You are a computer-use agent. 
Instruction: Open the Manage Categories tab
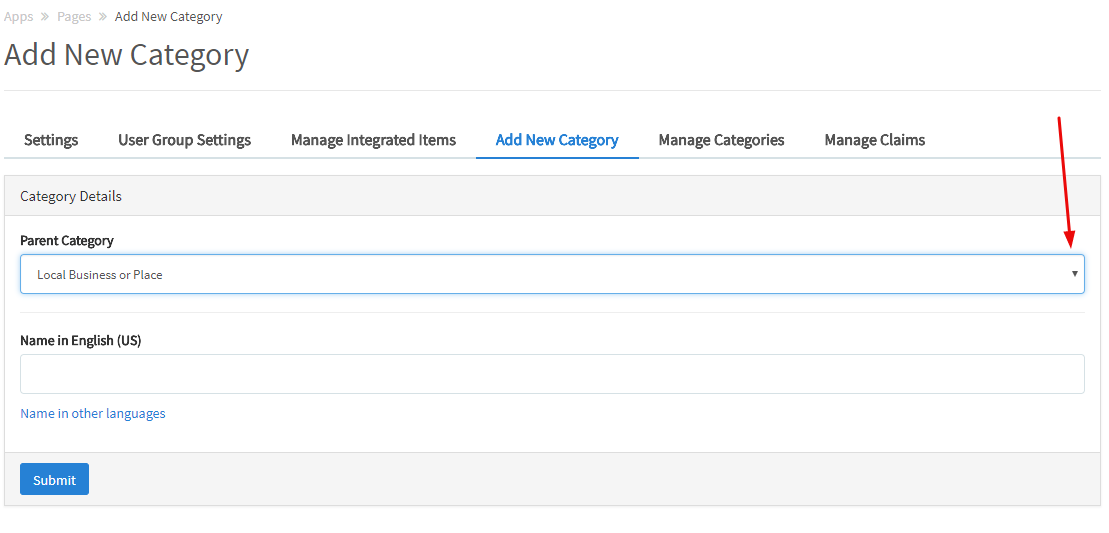pyautogui.click(x=721, y=140)
